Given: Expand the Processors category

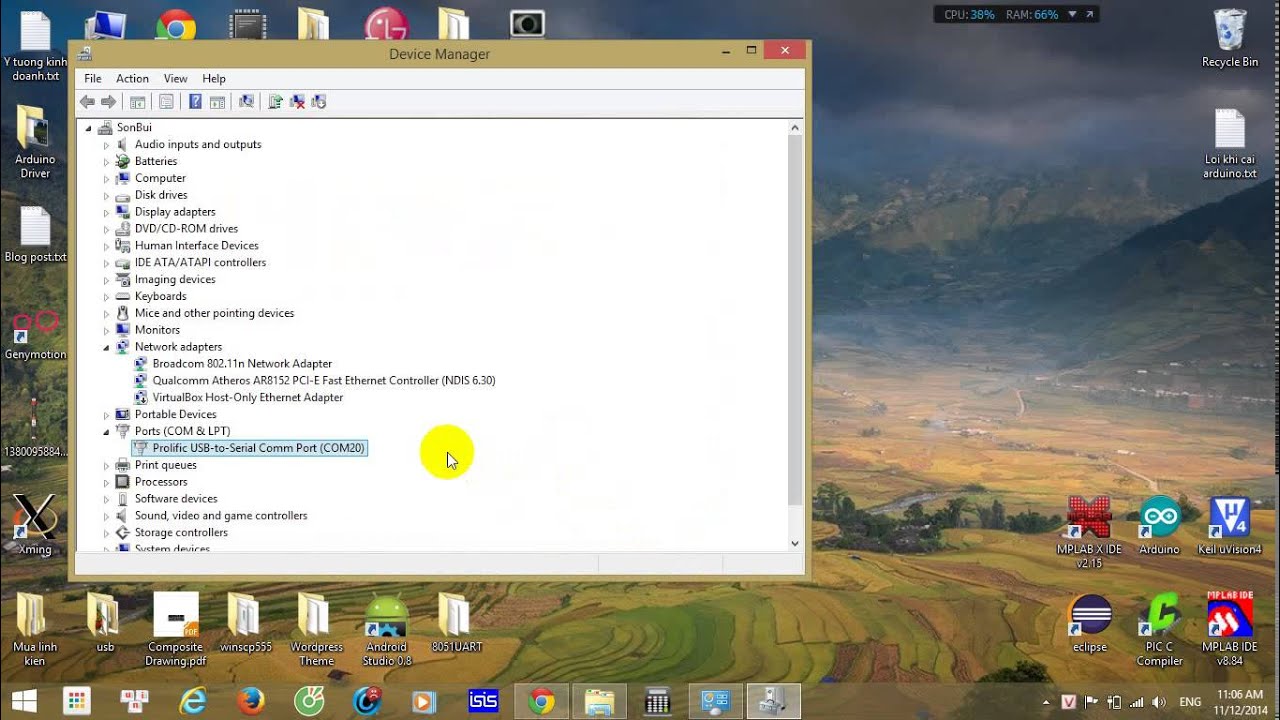Looking at the screenshot, I should (x=106, y=482).
